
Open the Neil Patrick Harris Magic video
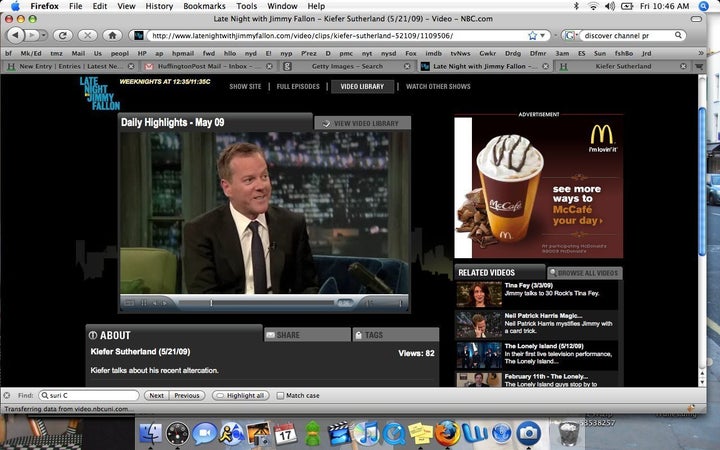pos(536,324)
